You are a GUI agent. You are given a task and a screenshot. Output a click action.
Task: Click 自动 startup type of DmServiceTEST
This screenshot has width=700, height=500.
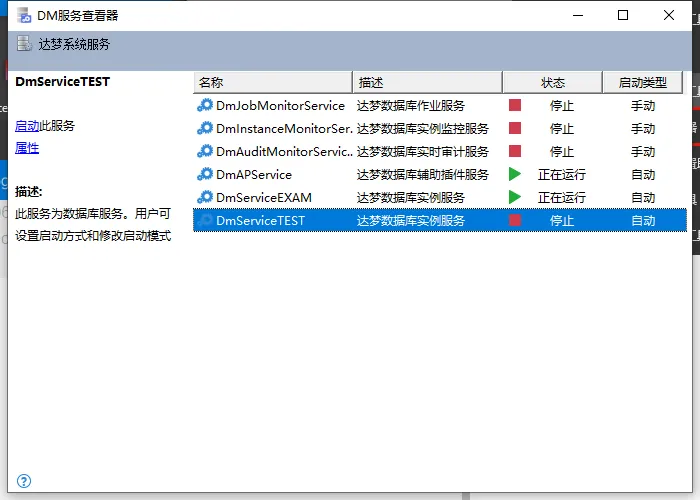(x=643, y=221)
